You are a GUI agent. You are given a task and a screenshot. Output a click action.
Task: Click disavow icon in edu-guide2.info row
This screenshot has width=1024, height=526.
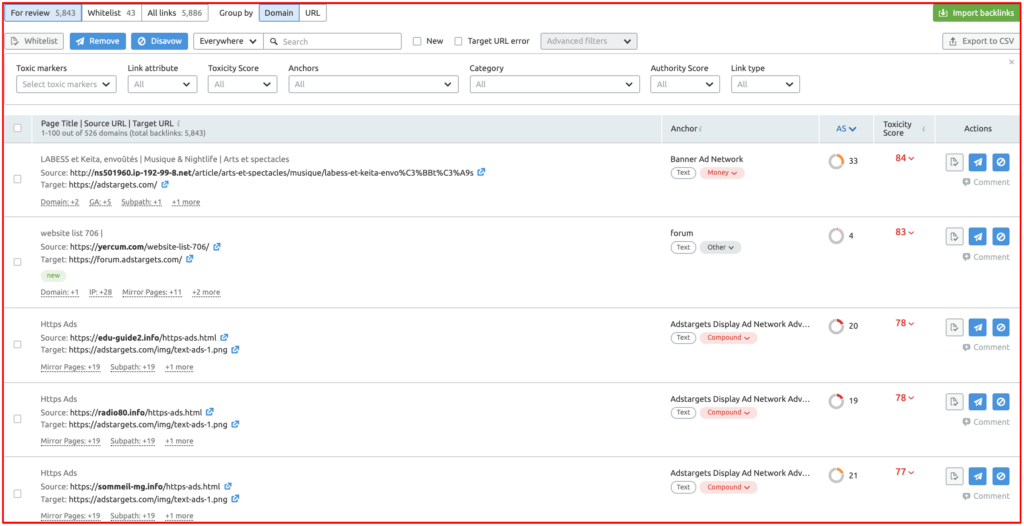[1000, 326]
